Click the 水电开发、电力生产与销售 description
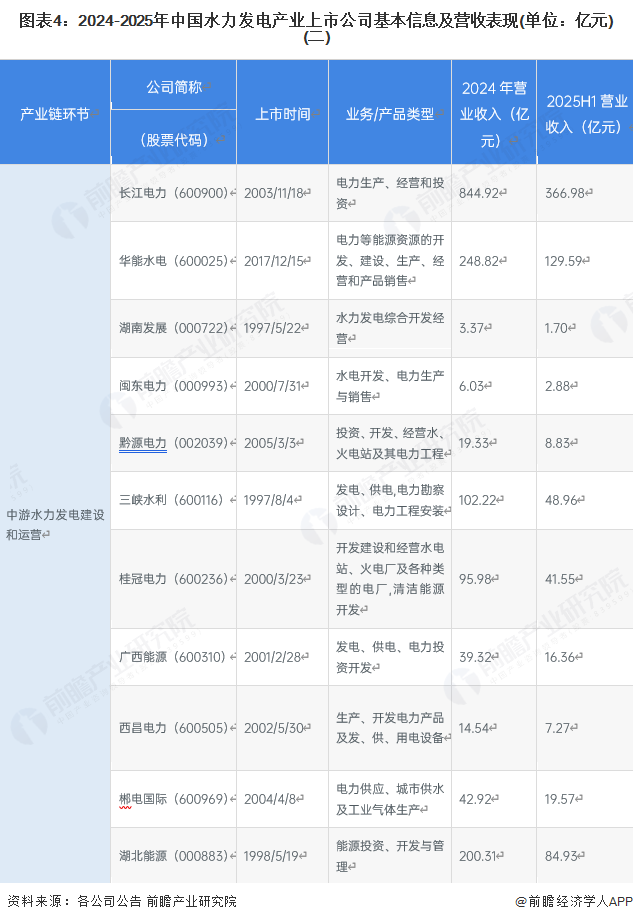Viewport: 633px width, 922px height. [390, 386]
